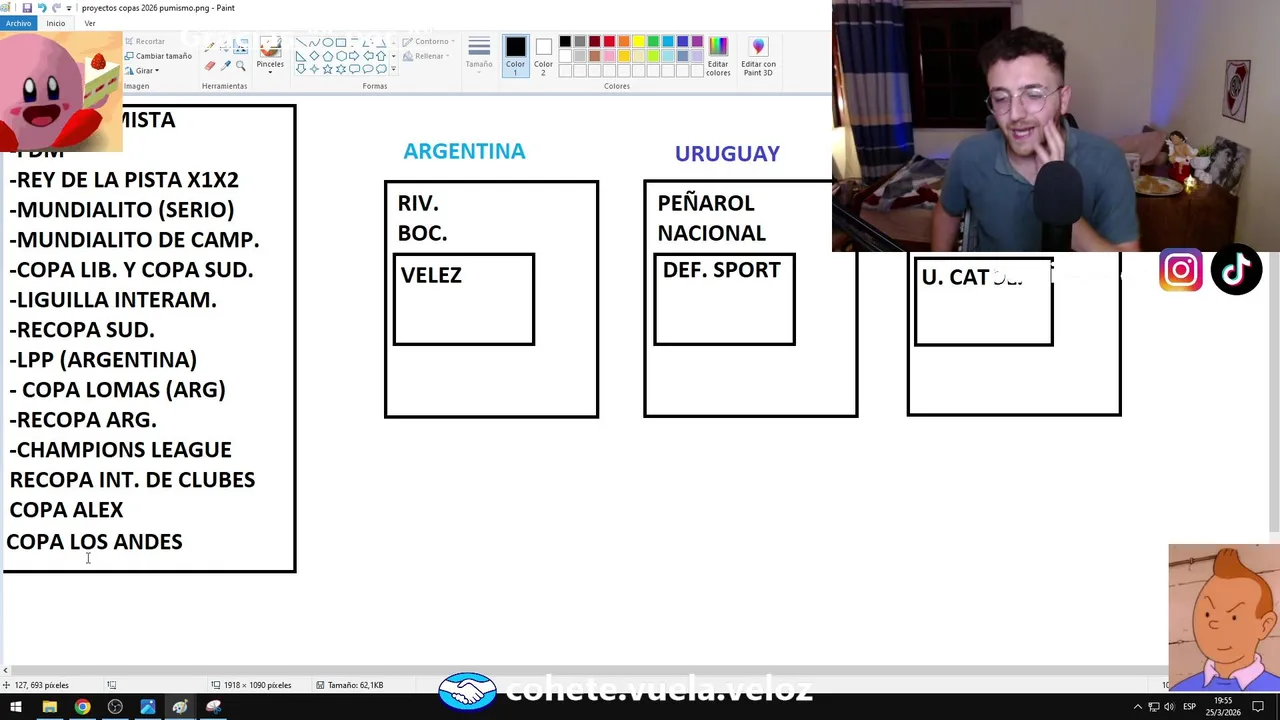1280x720 pixels.
Task: Click the Save icon in title bar
Action: point(27,8)
